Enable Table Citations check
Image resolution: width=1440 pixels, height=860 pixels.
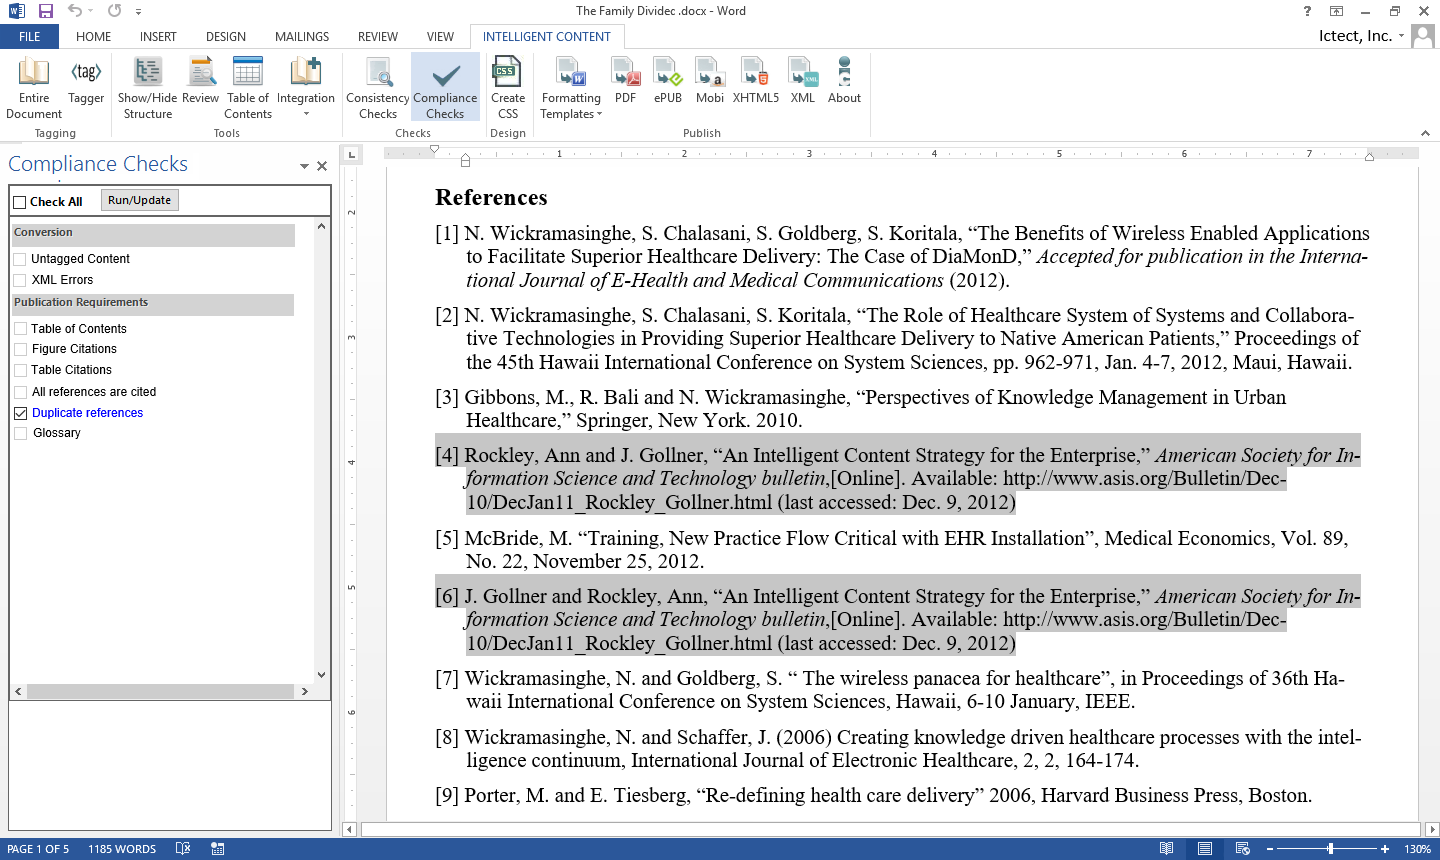click(20, 370)
